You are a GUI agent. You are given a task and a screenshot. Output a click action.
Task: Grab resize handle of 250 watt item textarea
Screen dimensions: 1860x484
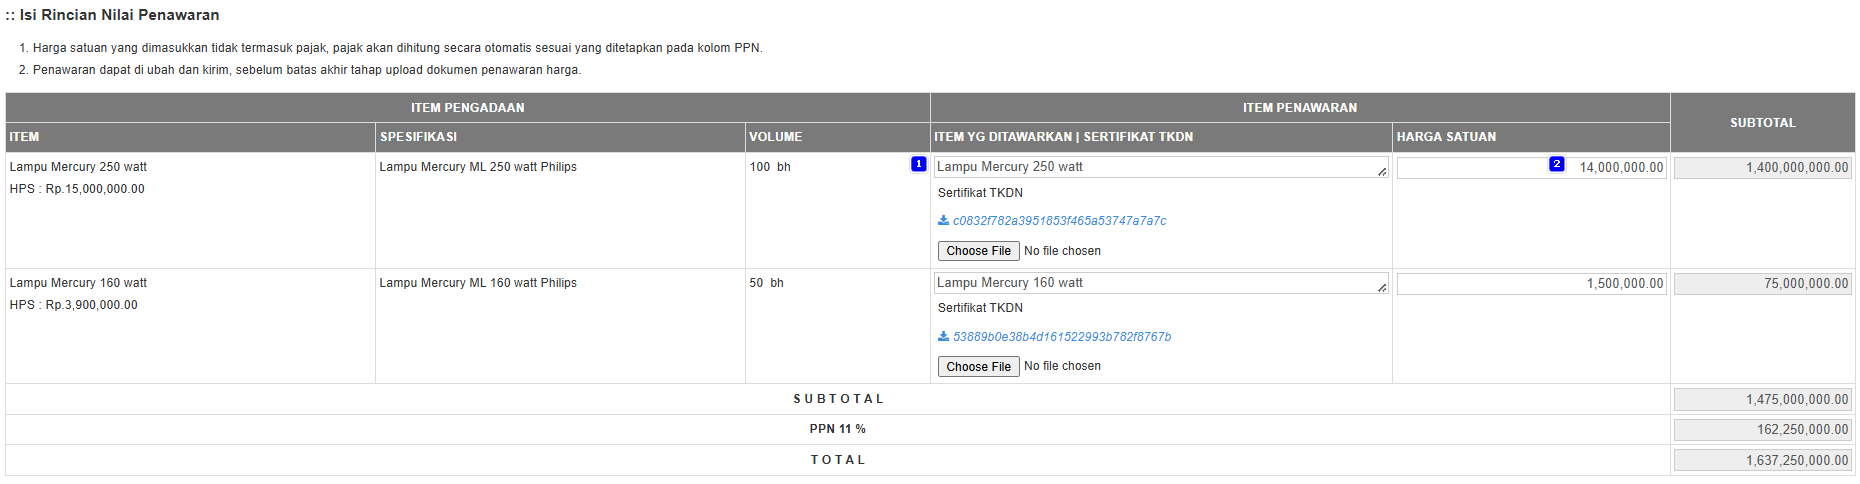(x=1382, y=172)
